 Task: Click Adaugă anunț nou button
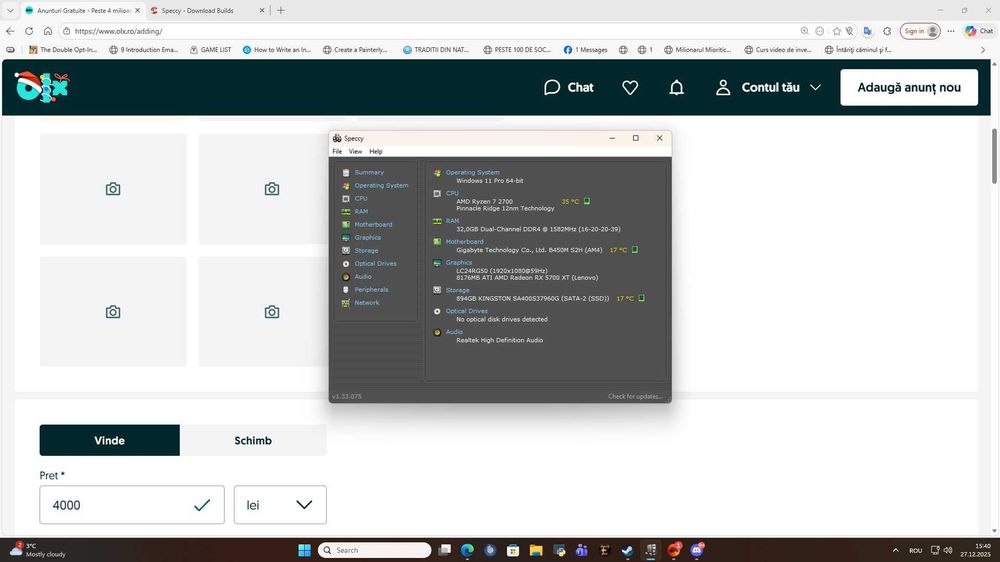pyautogui.click(x=909, y=87)
